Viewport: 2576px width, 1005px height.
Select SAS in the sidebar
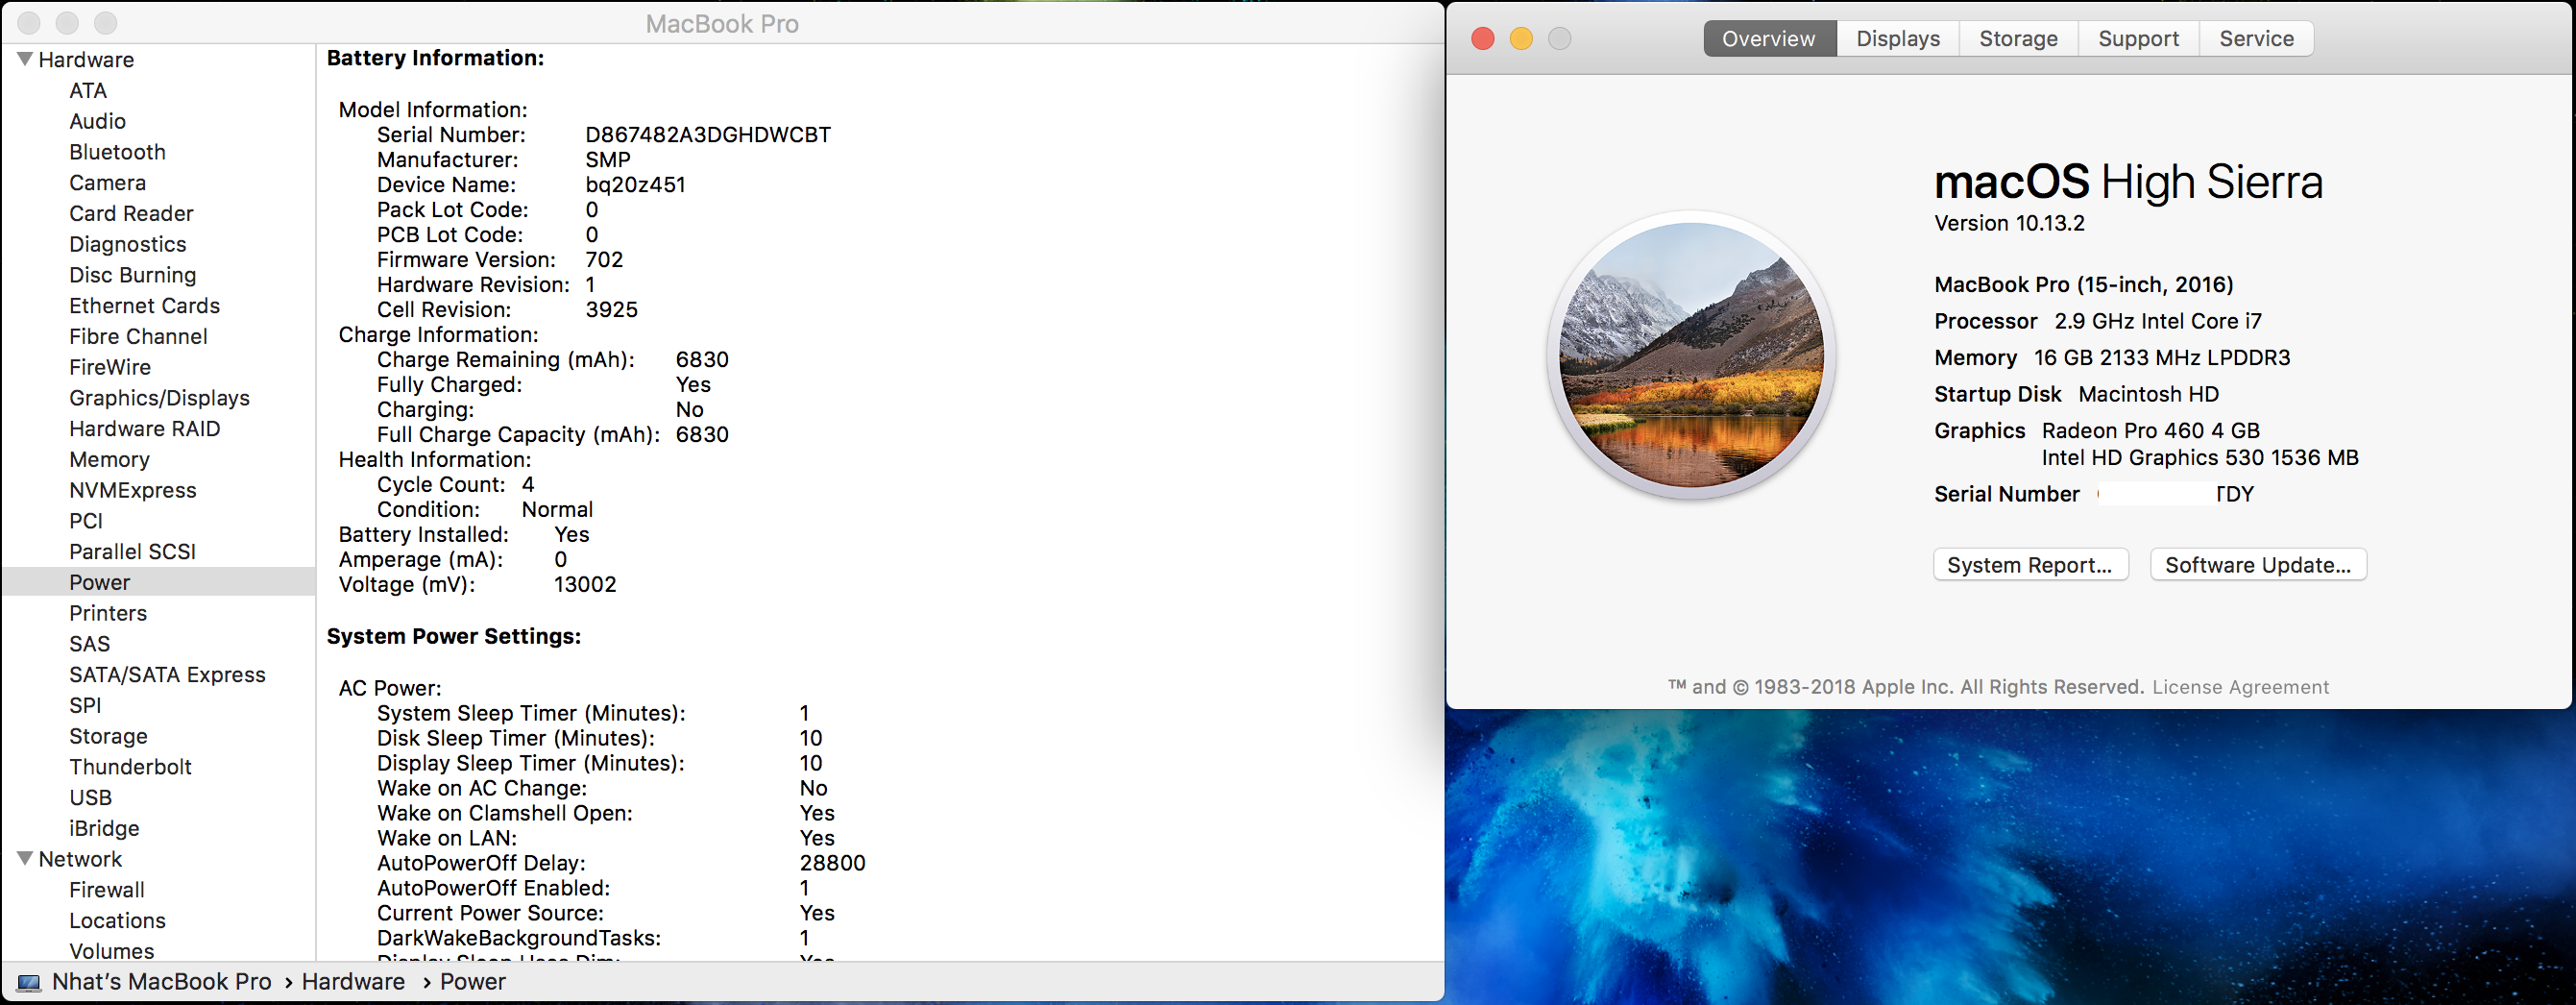[89, 644]
